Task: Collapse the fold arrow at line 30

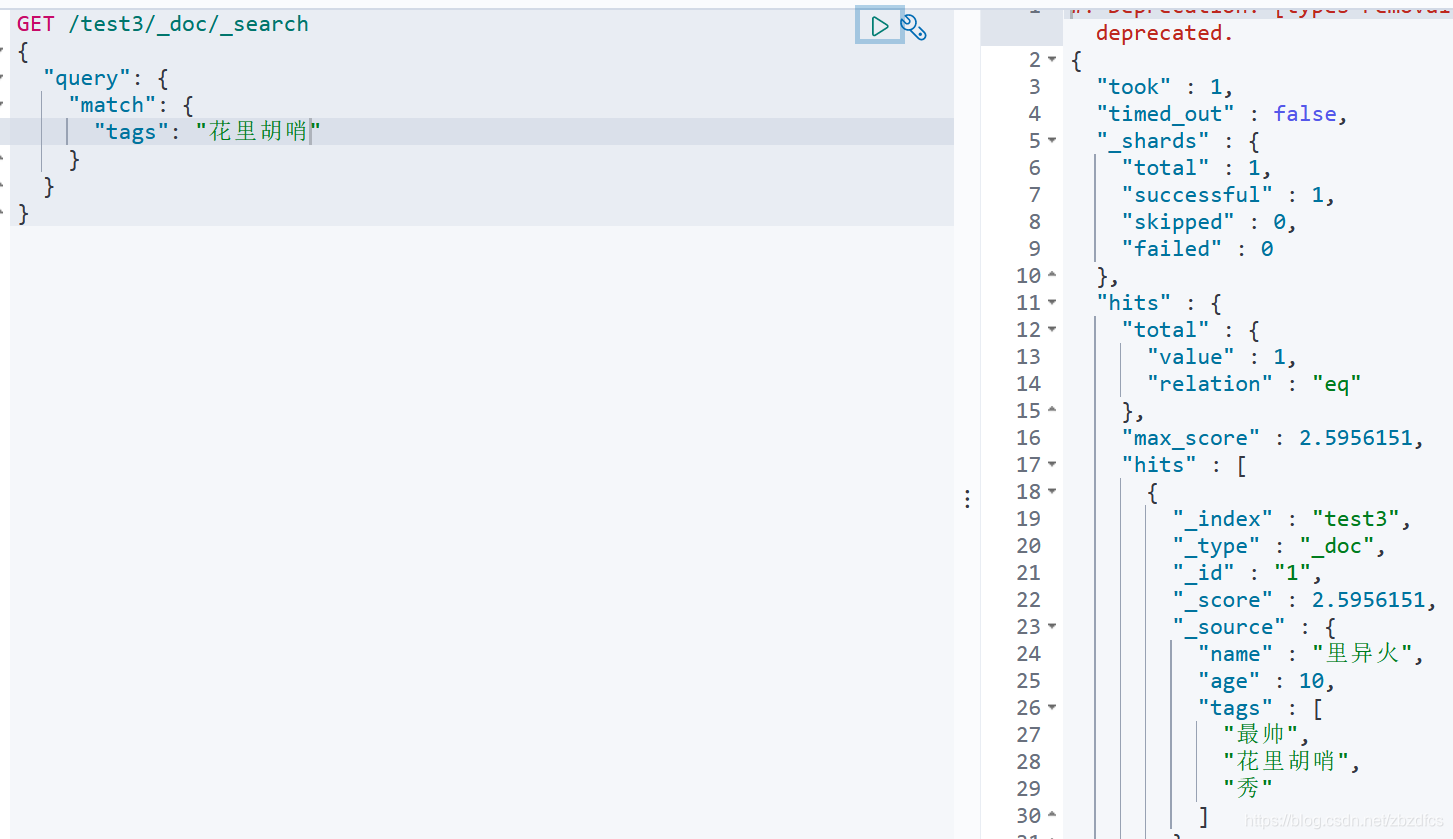Action: click(1051, 816)
